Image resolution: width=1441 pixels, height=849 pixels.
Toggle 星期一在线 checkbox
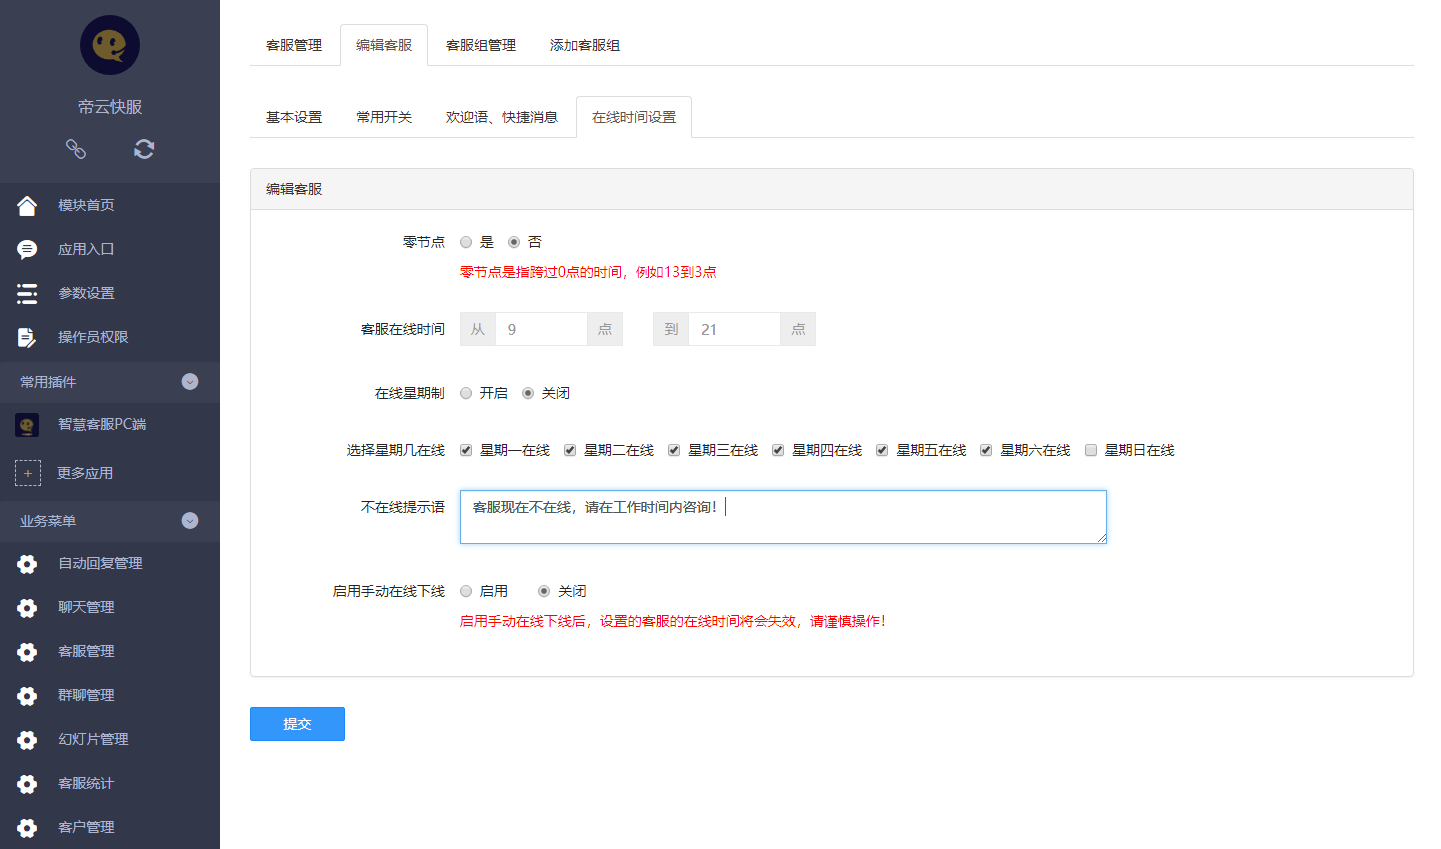click(466, 450)
